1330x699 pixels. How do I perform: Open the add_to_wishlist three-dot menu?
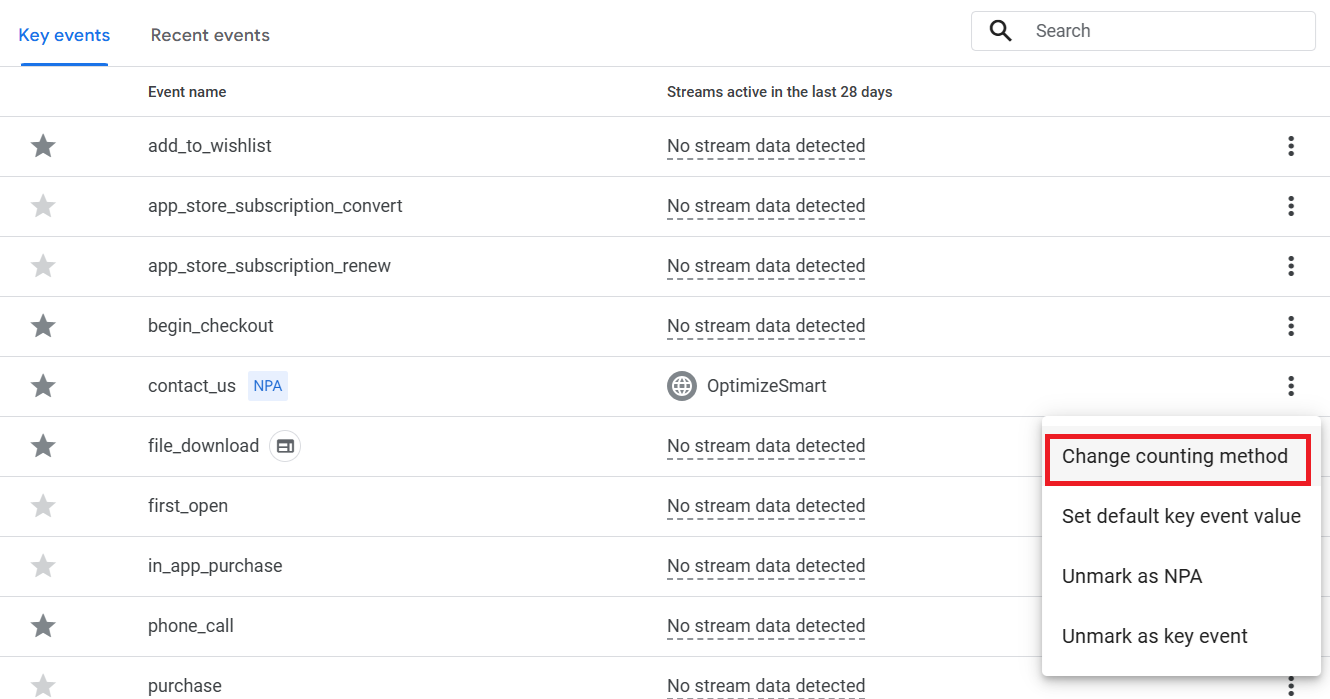tap(1291, 146)
